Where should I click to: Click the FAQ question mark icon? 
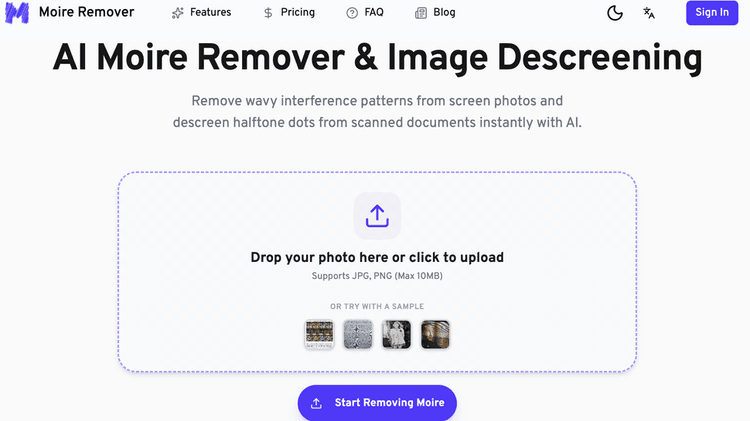pos(352,13)
